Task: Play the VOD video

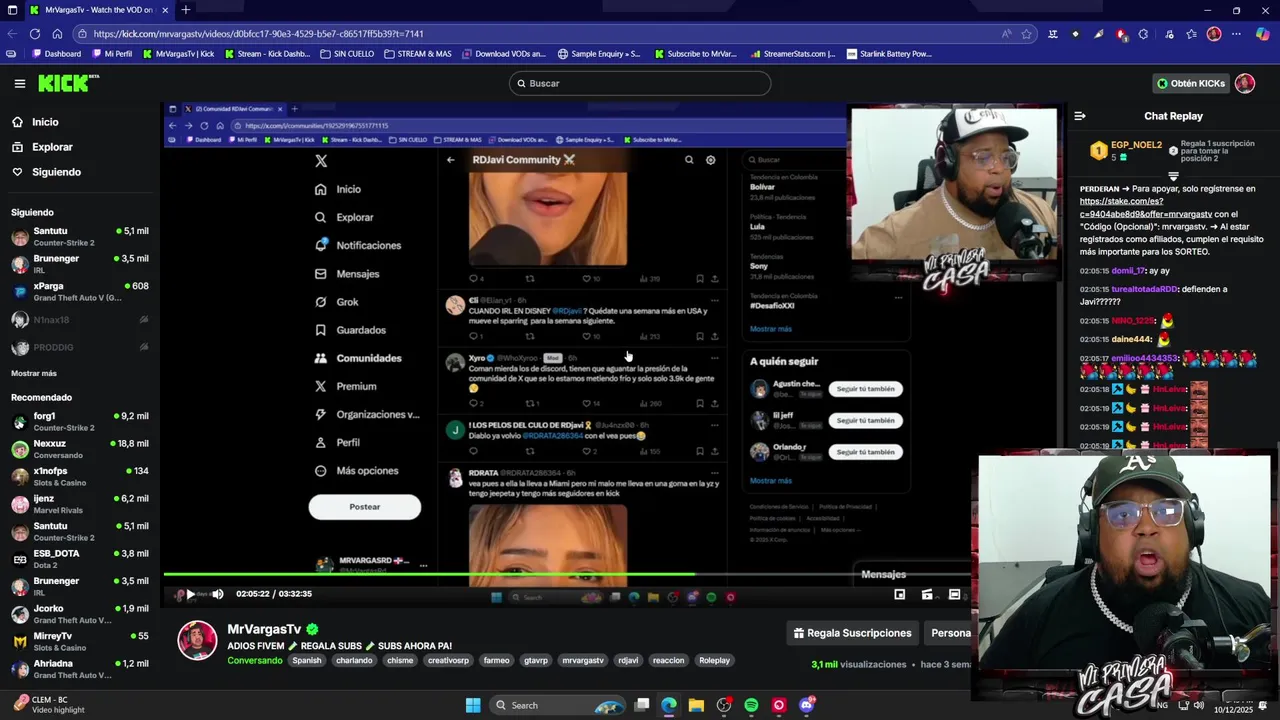Action: [x=190, y=594]
